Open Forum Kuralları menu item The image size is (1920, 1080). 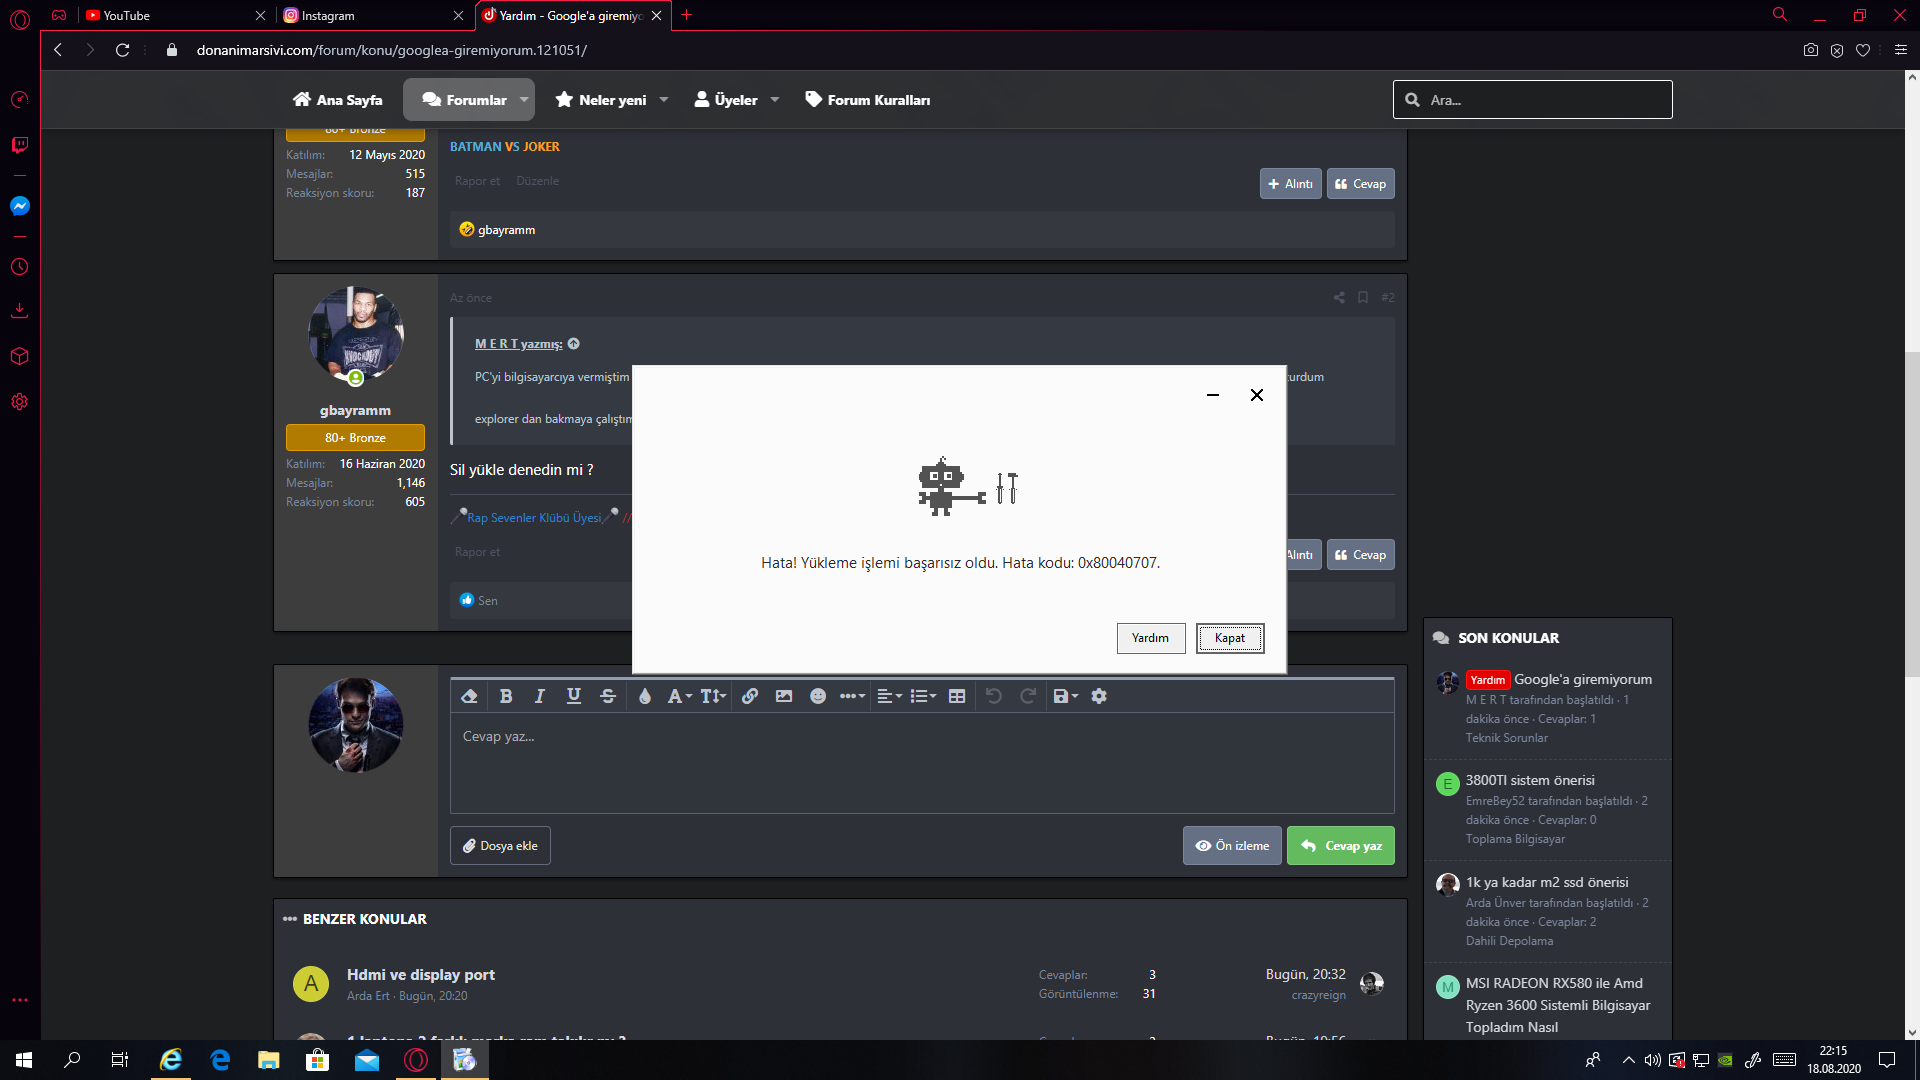tap(868, 100)
